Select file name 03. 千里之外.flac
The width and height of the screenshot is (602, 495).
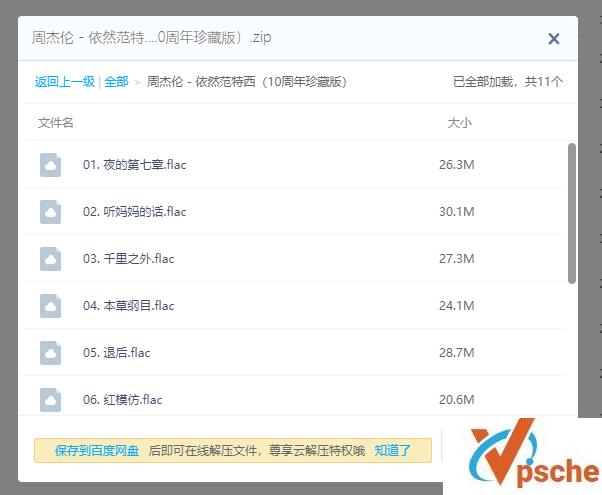coord(129,259)
